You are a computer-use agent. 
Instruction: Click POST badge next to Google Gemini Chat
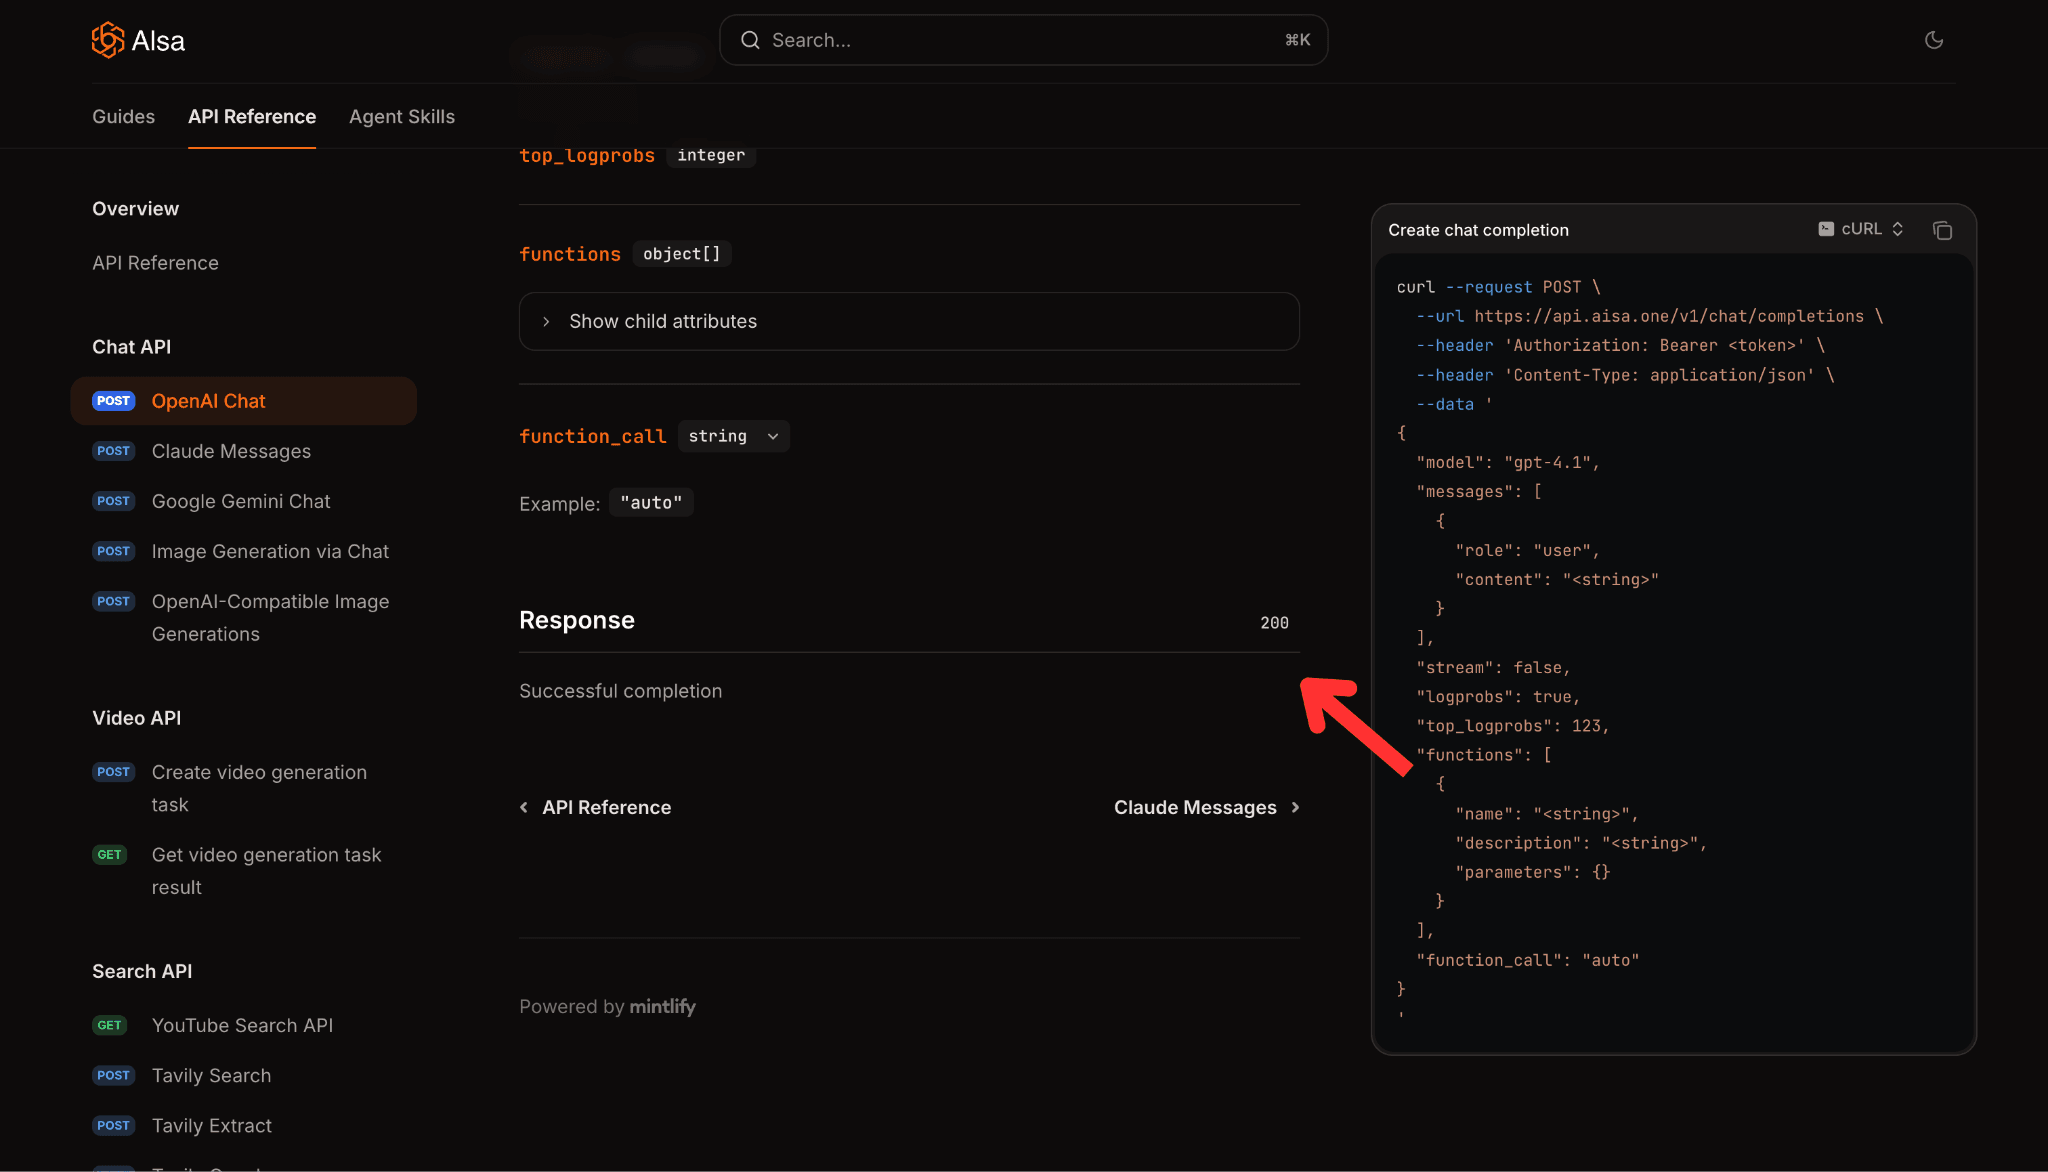[x=113, y=501]
